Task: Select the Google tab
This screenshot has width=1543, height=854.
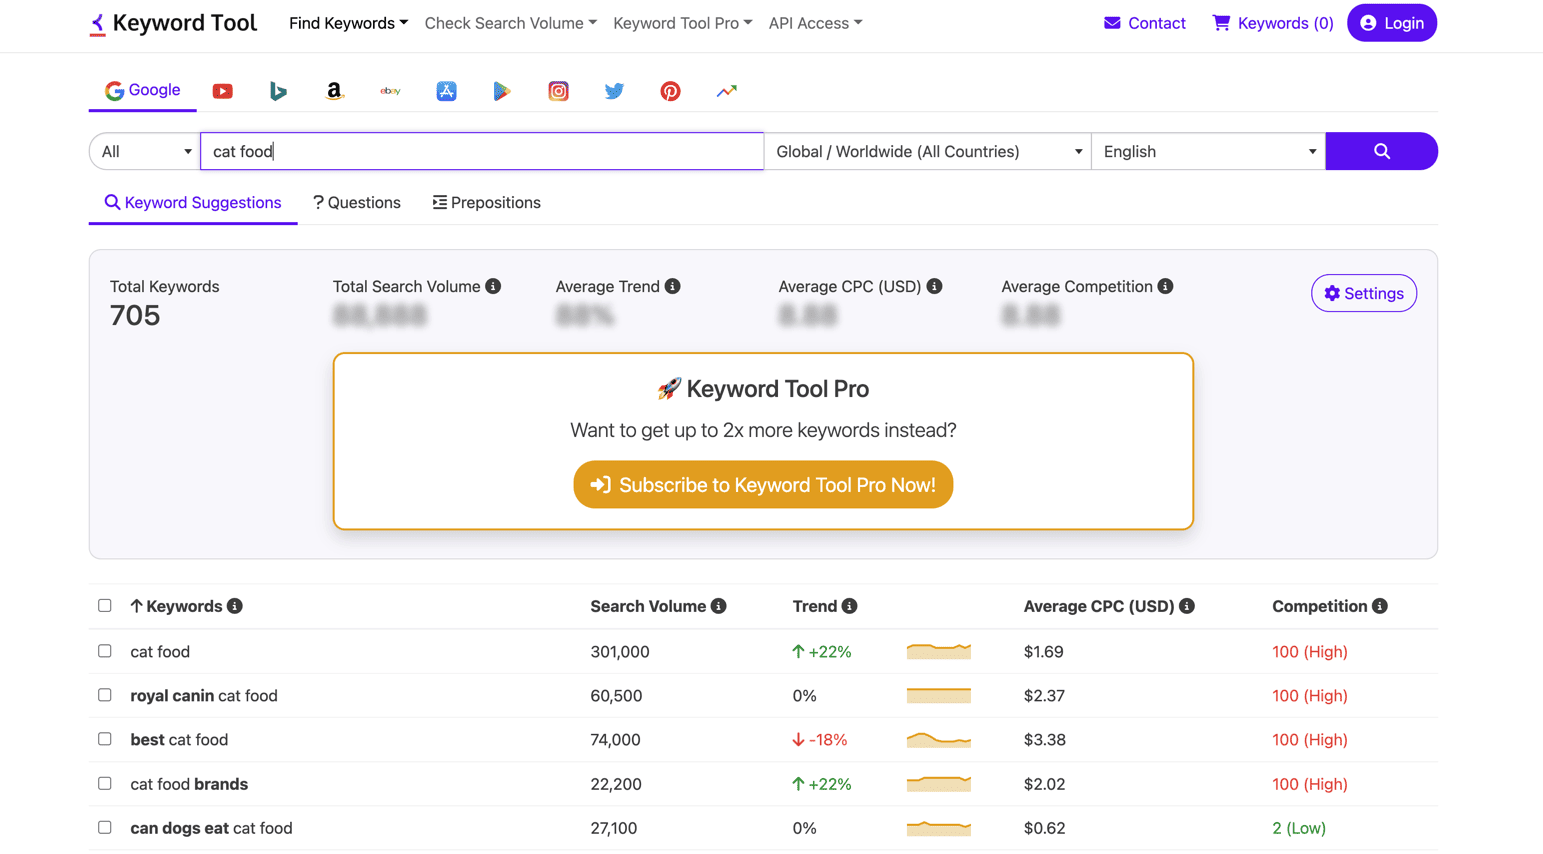Action: coord(143,90)
